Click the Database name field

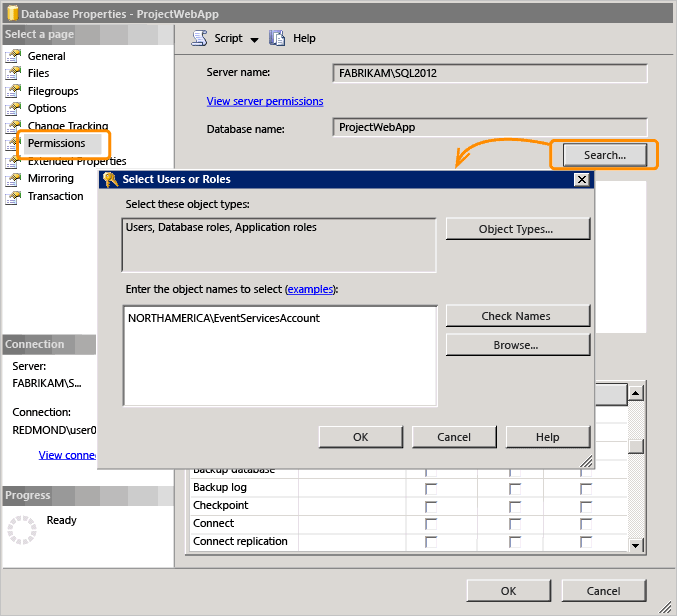pyautogui.click(x=490, y=127)
